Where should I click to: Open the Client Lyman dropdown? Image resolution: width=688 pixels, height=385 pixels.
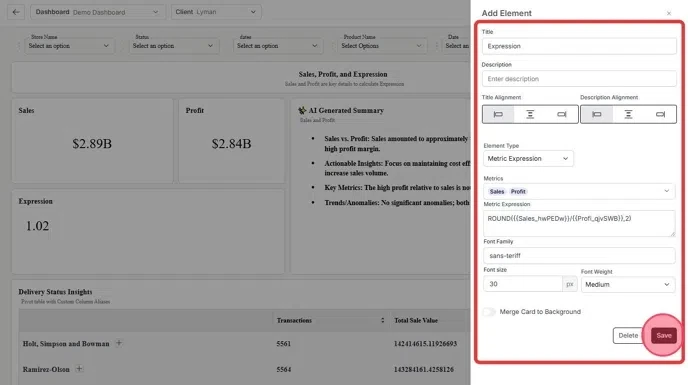(x=216, y=12)
